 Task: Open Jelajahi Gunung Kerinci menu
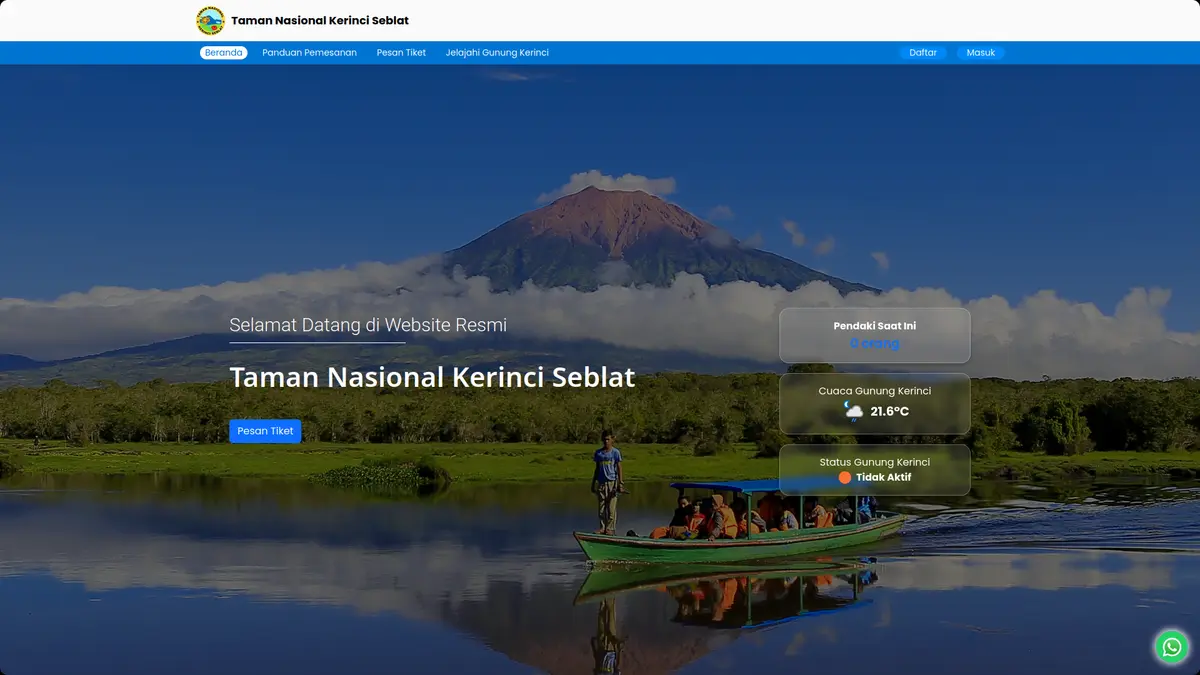[497, 53]
